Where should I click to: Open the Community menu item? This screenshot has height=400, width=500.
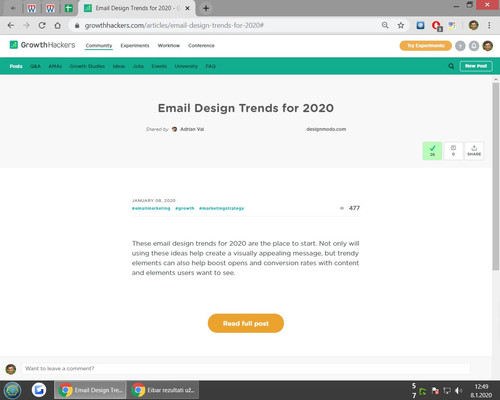tap(99, 46)
